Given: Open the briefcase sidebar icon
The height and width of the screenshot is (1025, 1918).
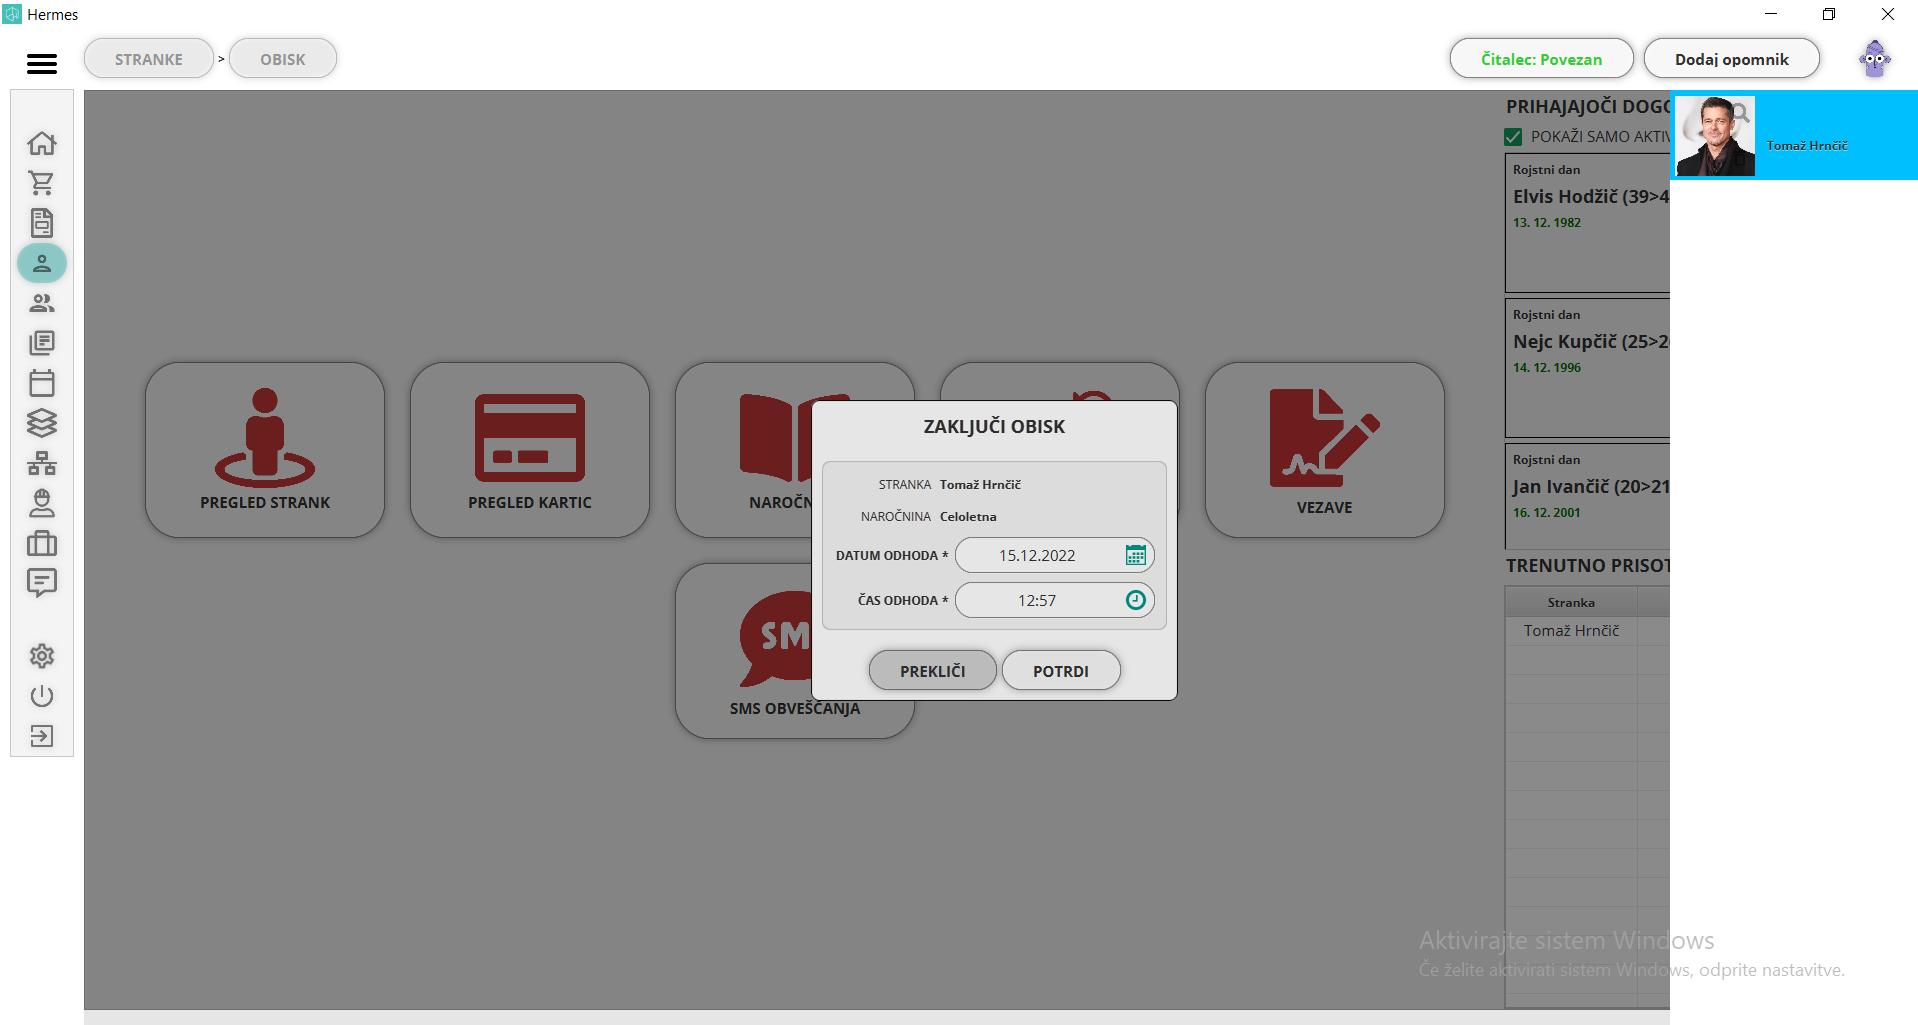Looking at the screenshot, I should coord(42,543).
